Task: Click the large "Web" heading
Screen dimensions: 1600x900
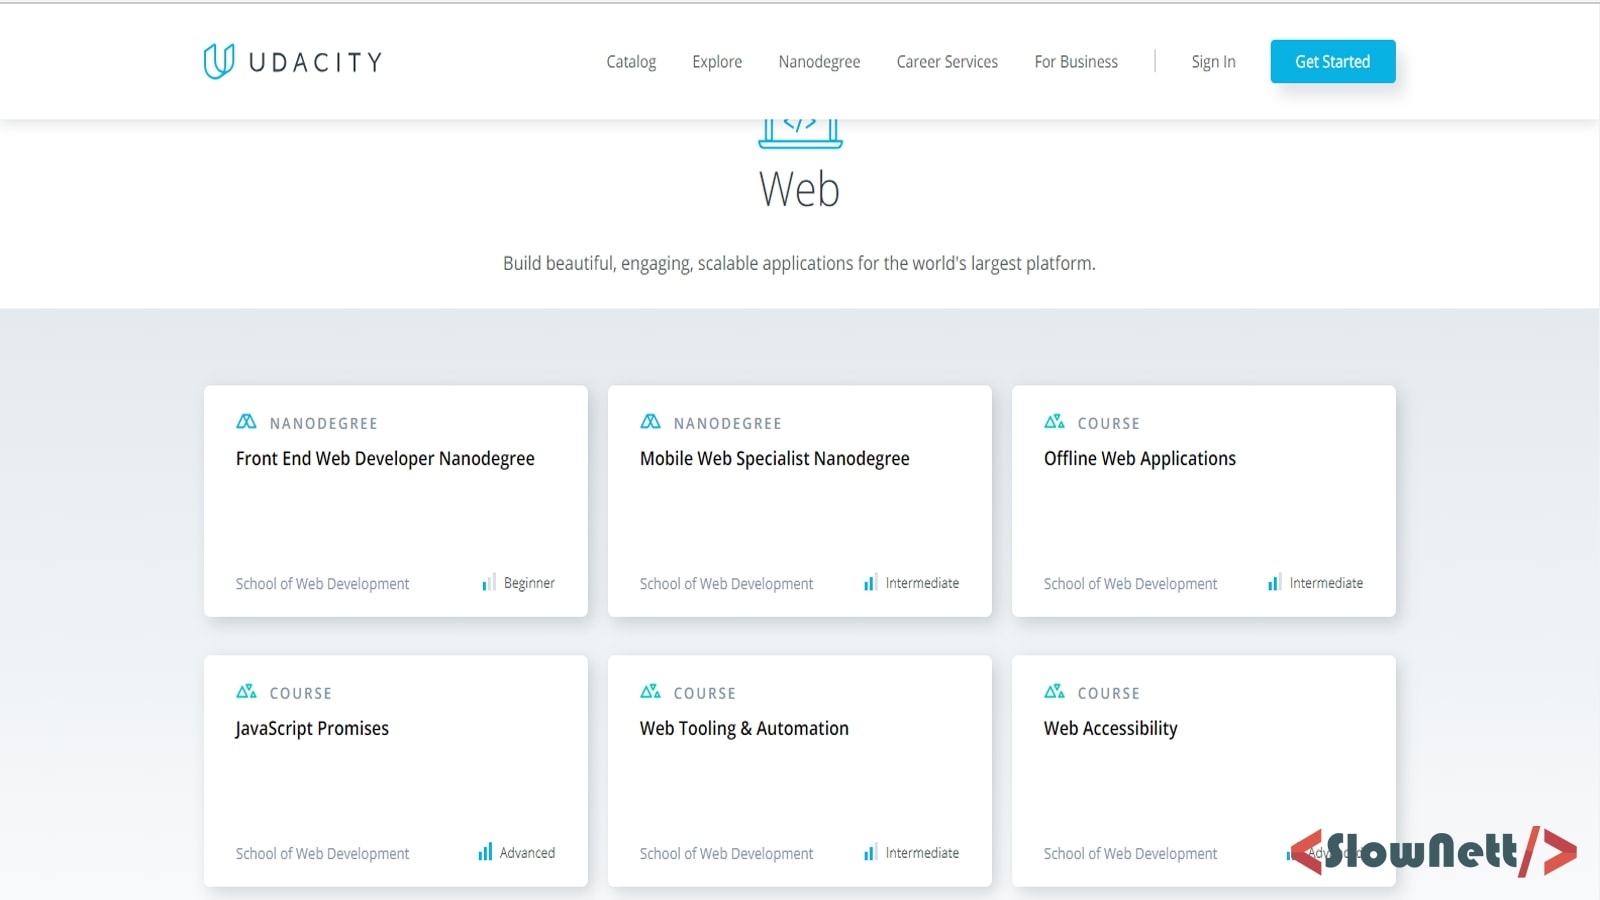Action: click(x=799, y=189)
